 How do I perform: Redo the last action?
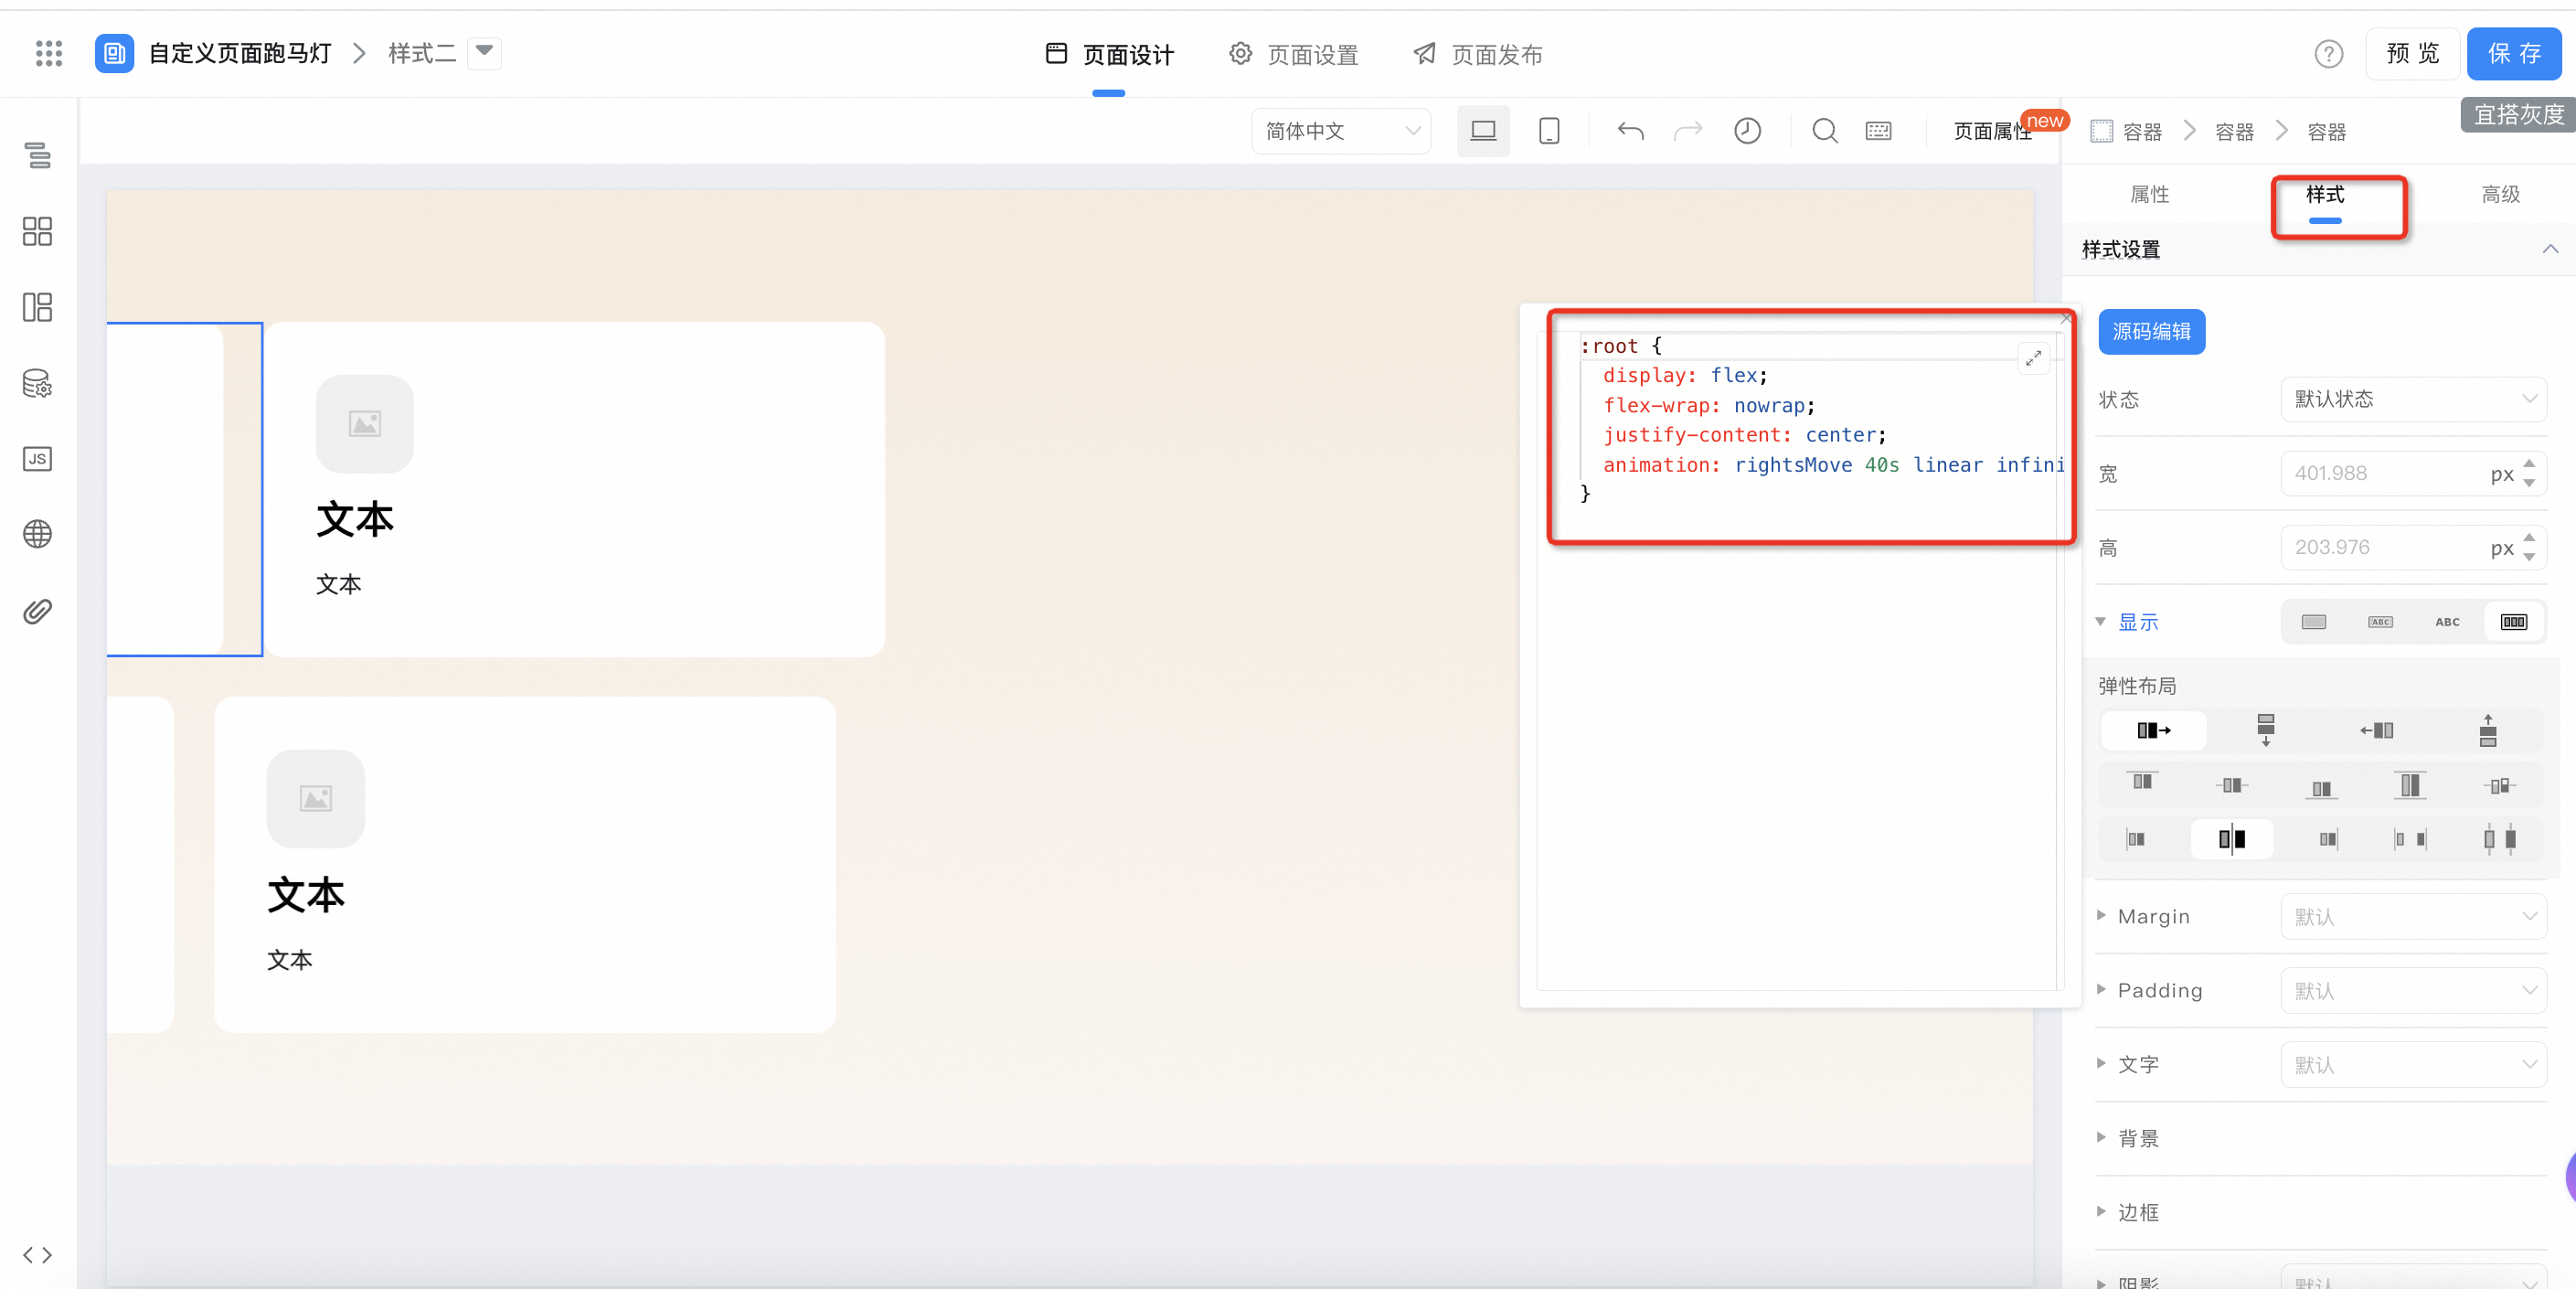point(1688,131)
